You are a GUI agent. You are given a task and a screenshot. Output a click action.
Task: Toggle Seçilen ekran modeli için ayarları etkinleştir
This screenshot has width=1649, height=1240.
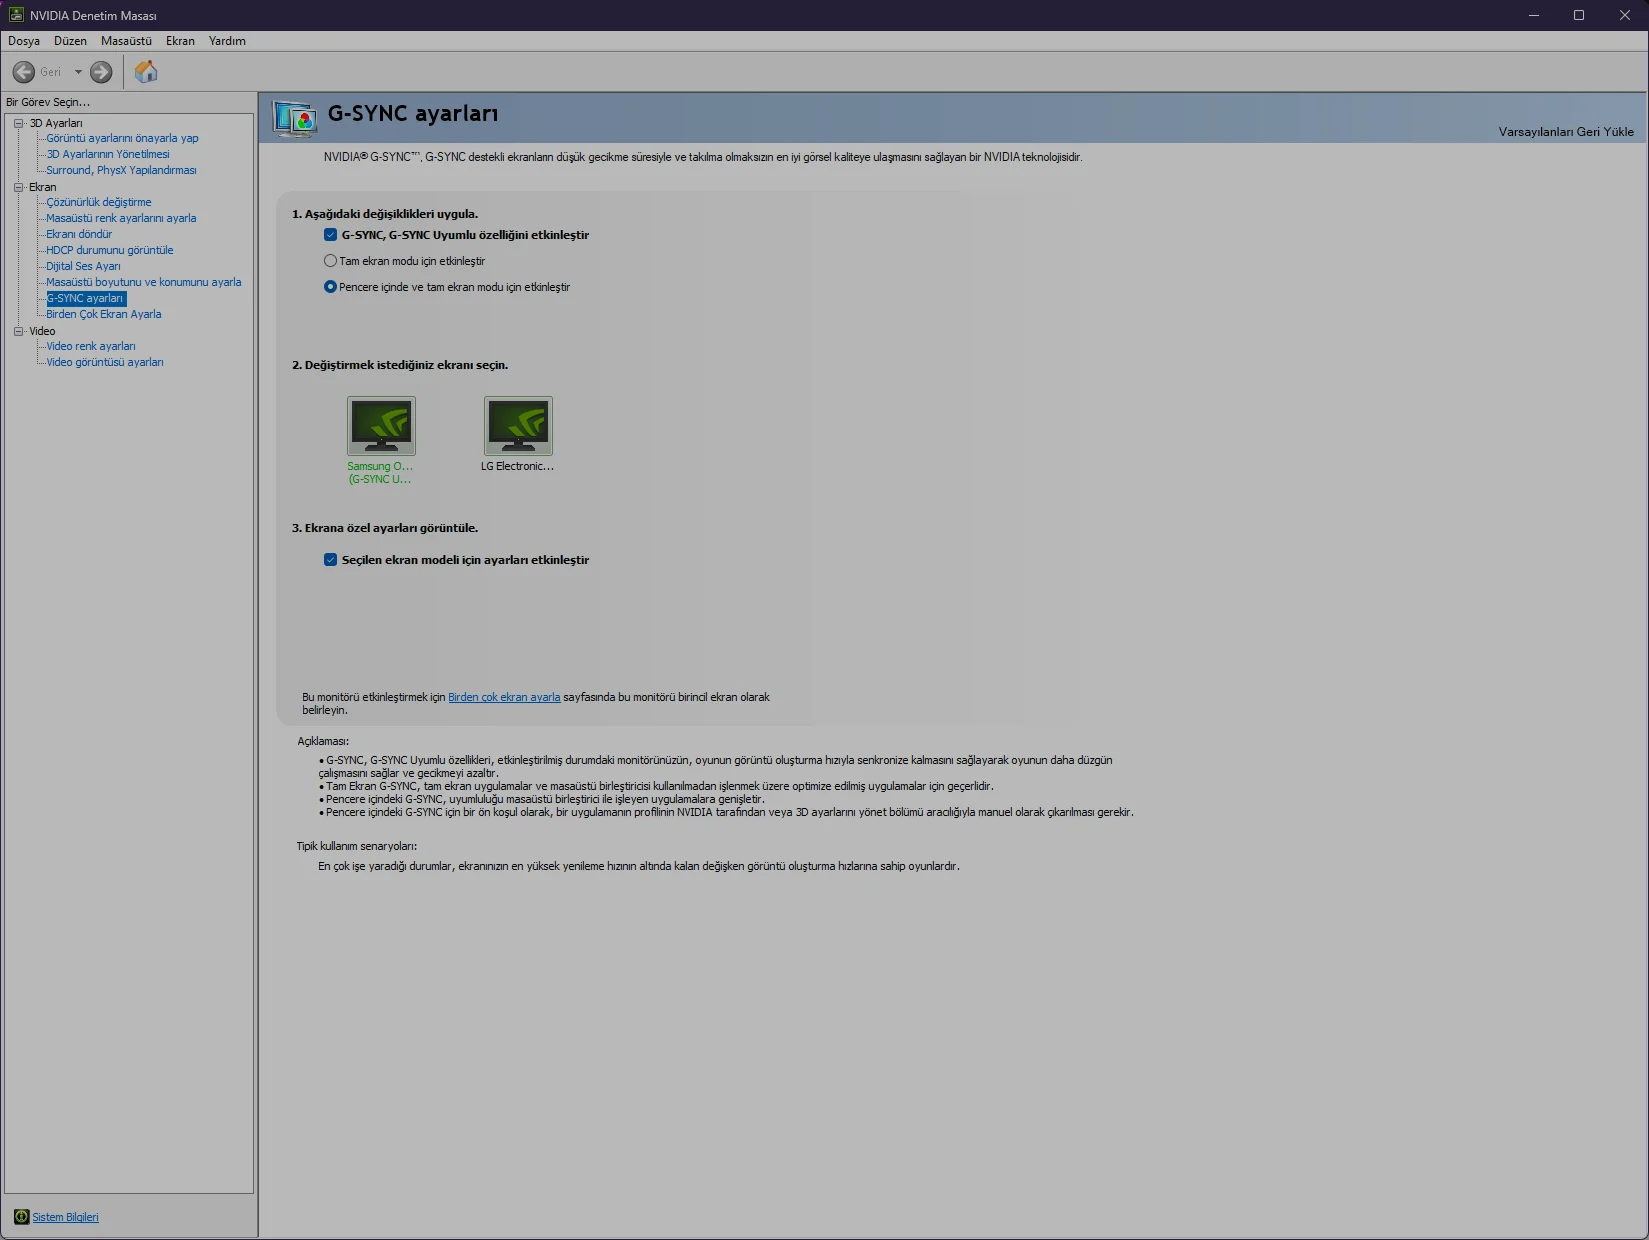330,560
